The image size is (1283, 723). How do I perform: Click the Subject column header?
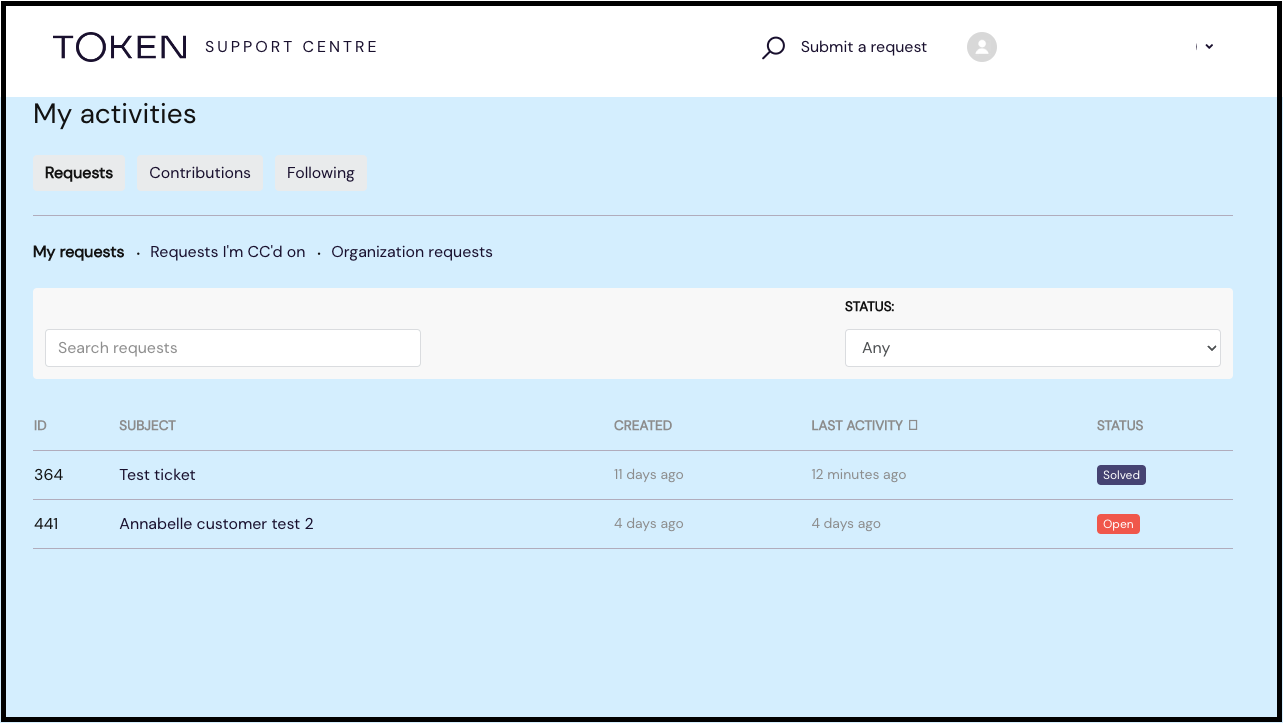tap(147, 425)
